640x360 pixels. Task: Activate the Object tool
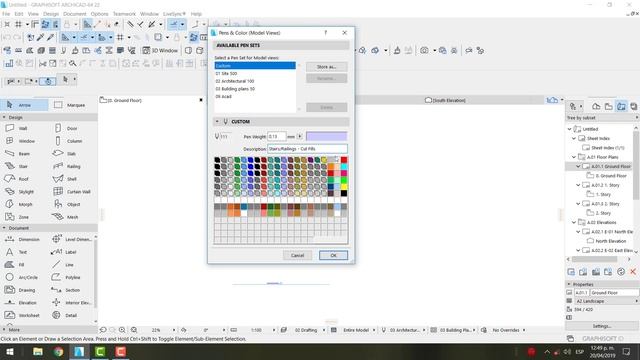67,204
